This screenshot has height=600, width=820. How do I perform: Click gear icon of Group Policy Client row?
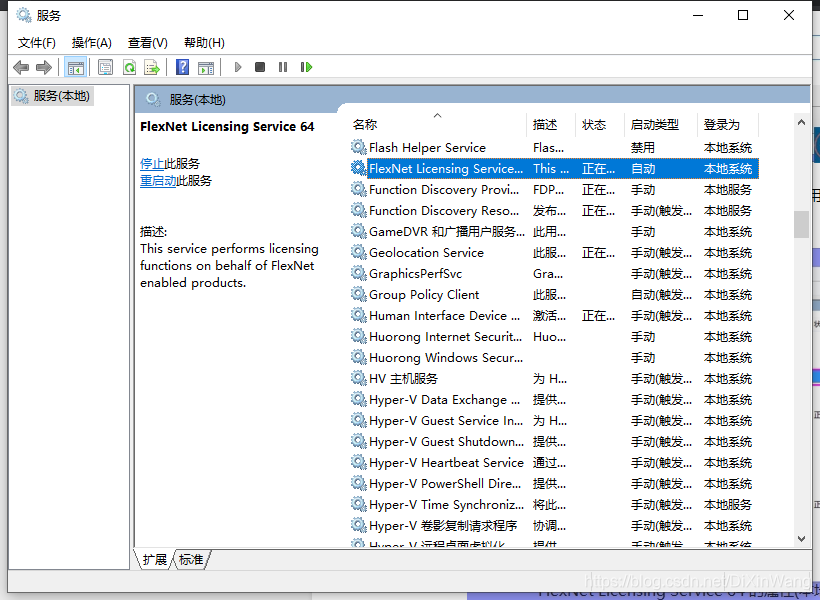click(x=358, y=294)
